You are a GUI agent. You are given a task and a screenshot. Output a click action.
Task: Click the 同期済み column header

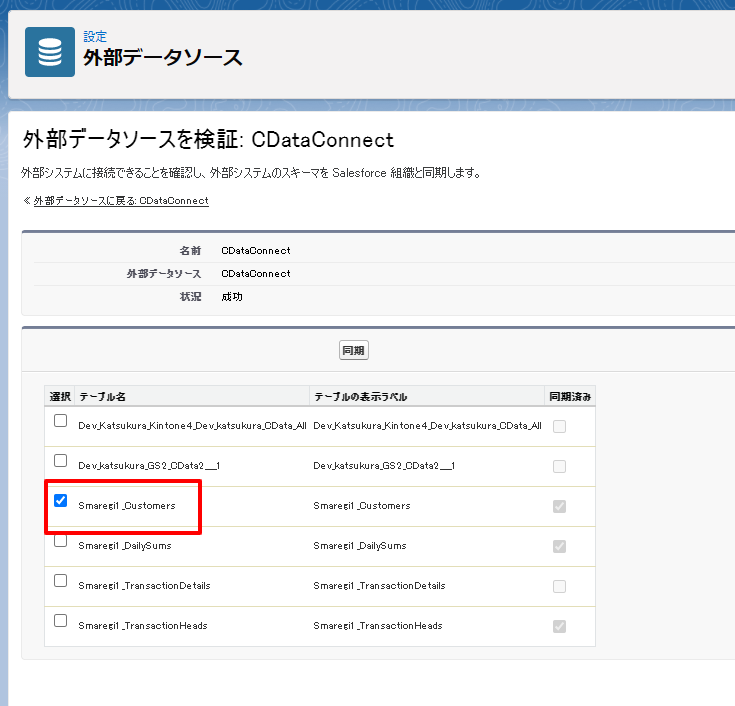click(x=570, y=397)
